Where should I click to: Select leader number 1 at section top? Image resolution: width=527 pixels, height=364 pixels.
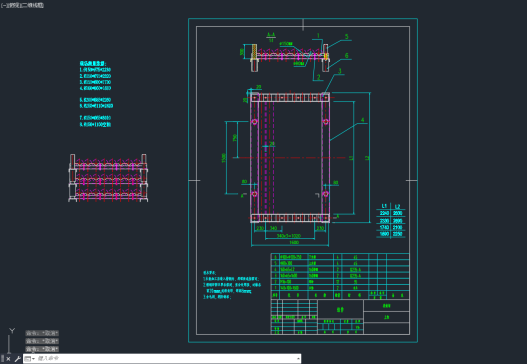pos(318,36)
